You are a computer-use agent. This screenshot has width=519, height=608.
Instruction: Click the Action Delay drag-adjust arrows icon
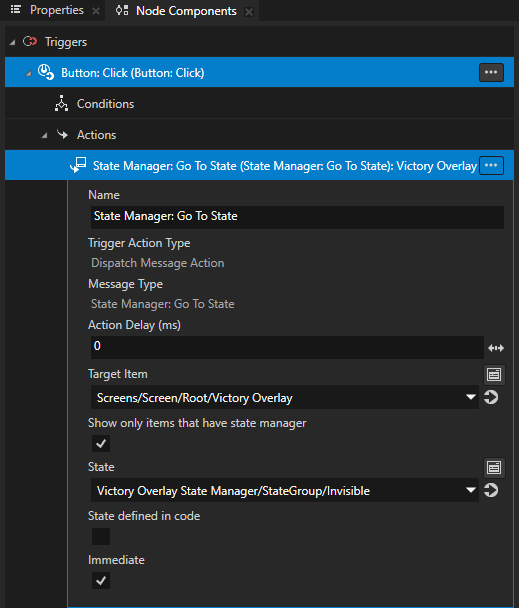(x=496, y=348)
